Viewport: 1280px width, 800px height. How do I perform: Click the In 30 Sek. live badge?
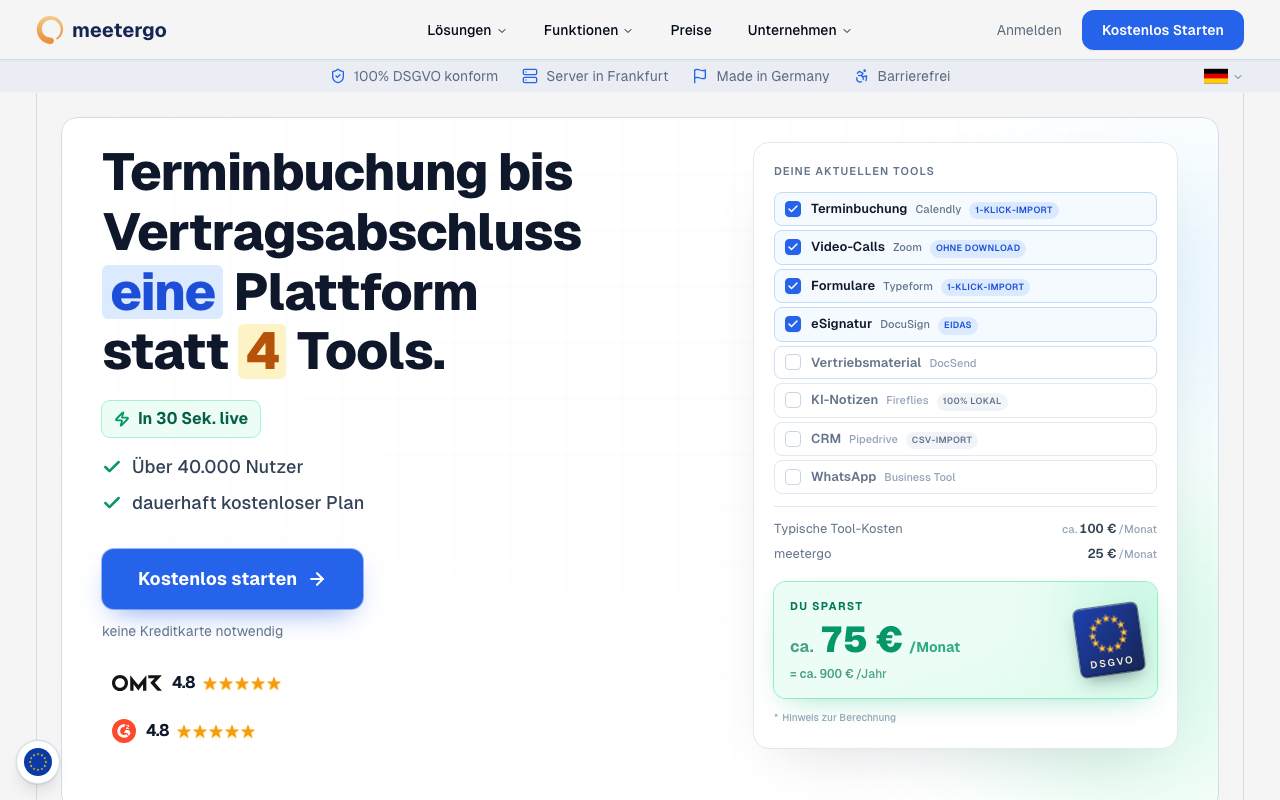click(181, 419)
